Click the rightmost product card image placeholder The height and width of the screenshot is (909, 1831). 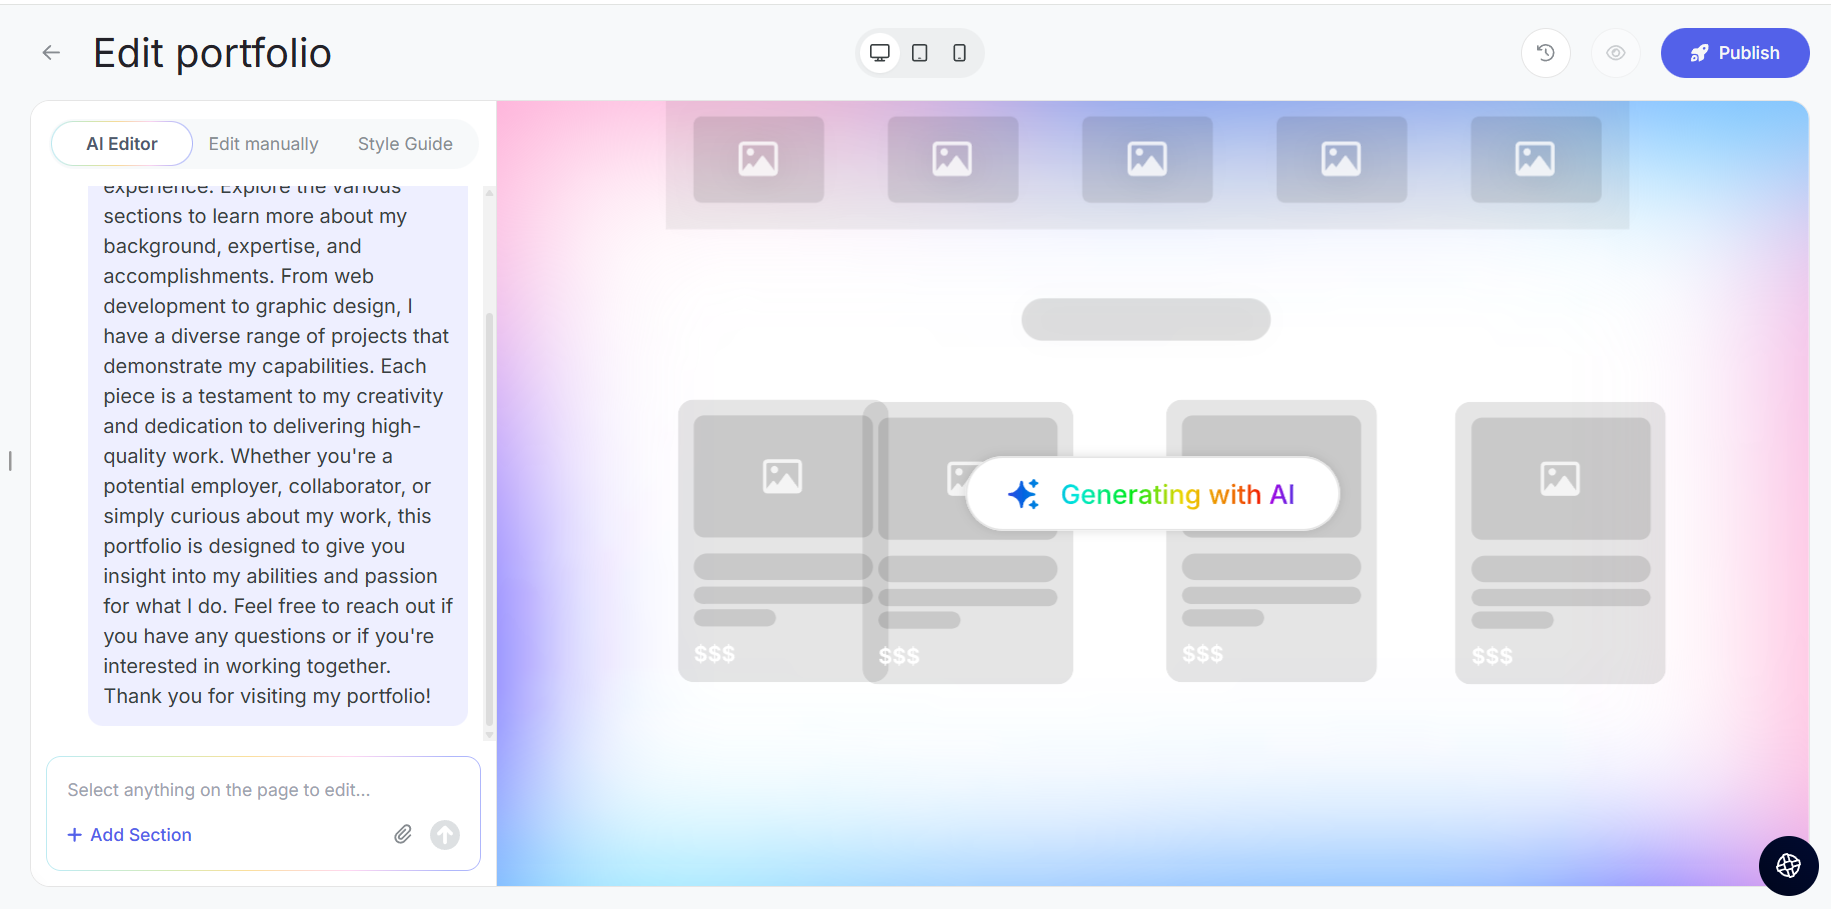pyautogui.click(x=1560, y=479)
